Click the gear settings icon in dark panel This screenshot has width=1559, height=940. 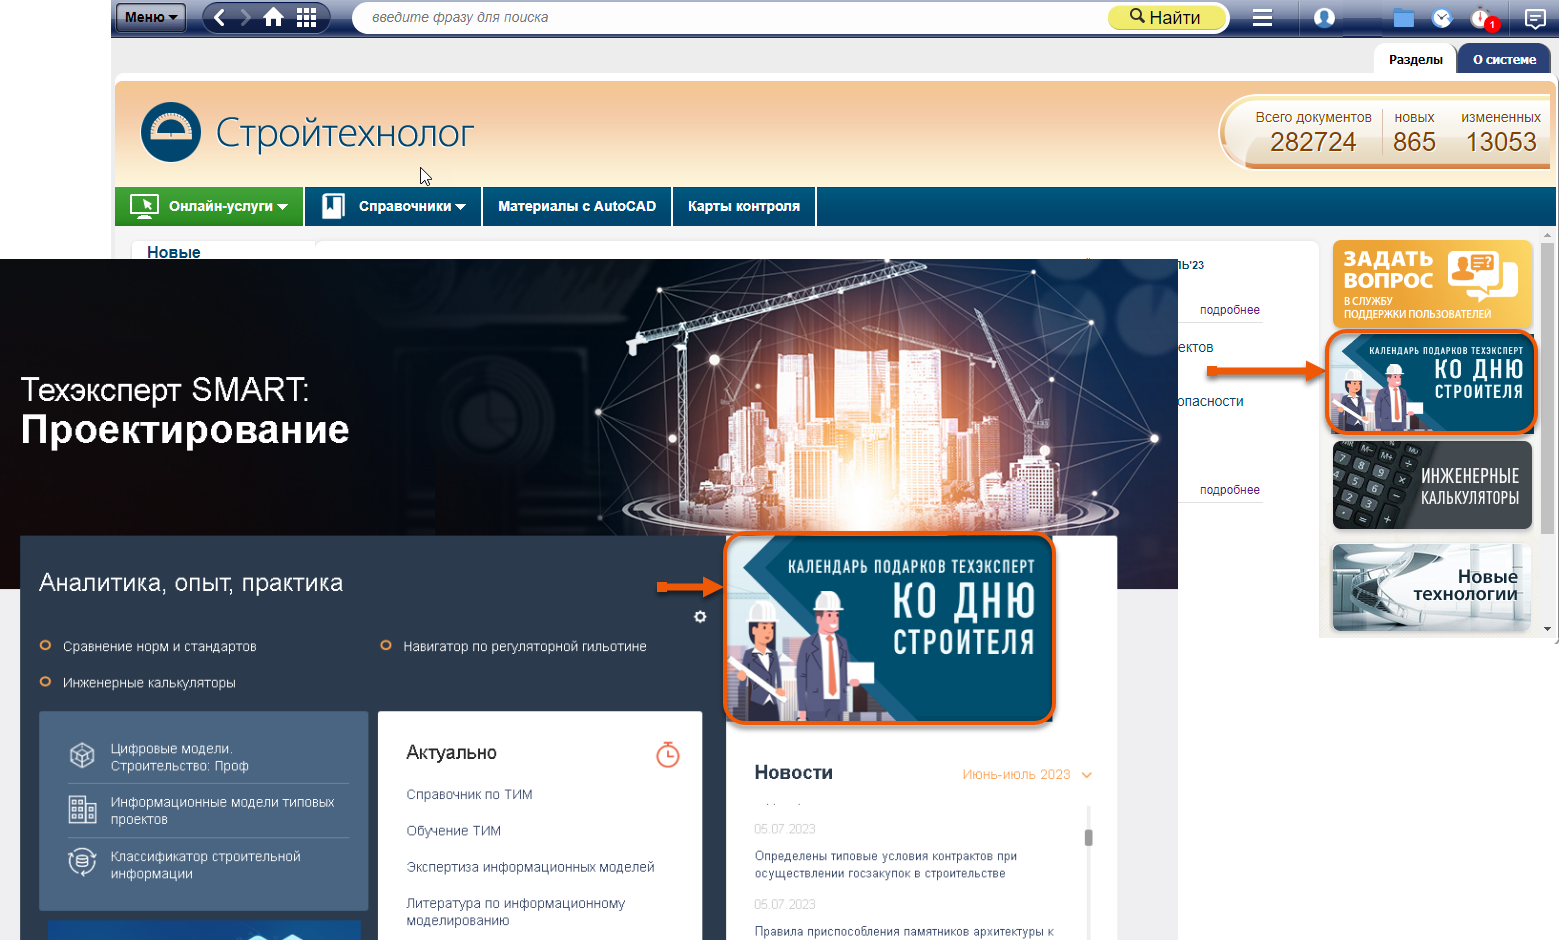coord(700,617)
